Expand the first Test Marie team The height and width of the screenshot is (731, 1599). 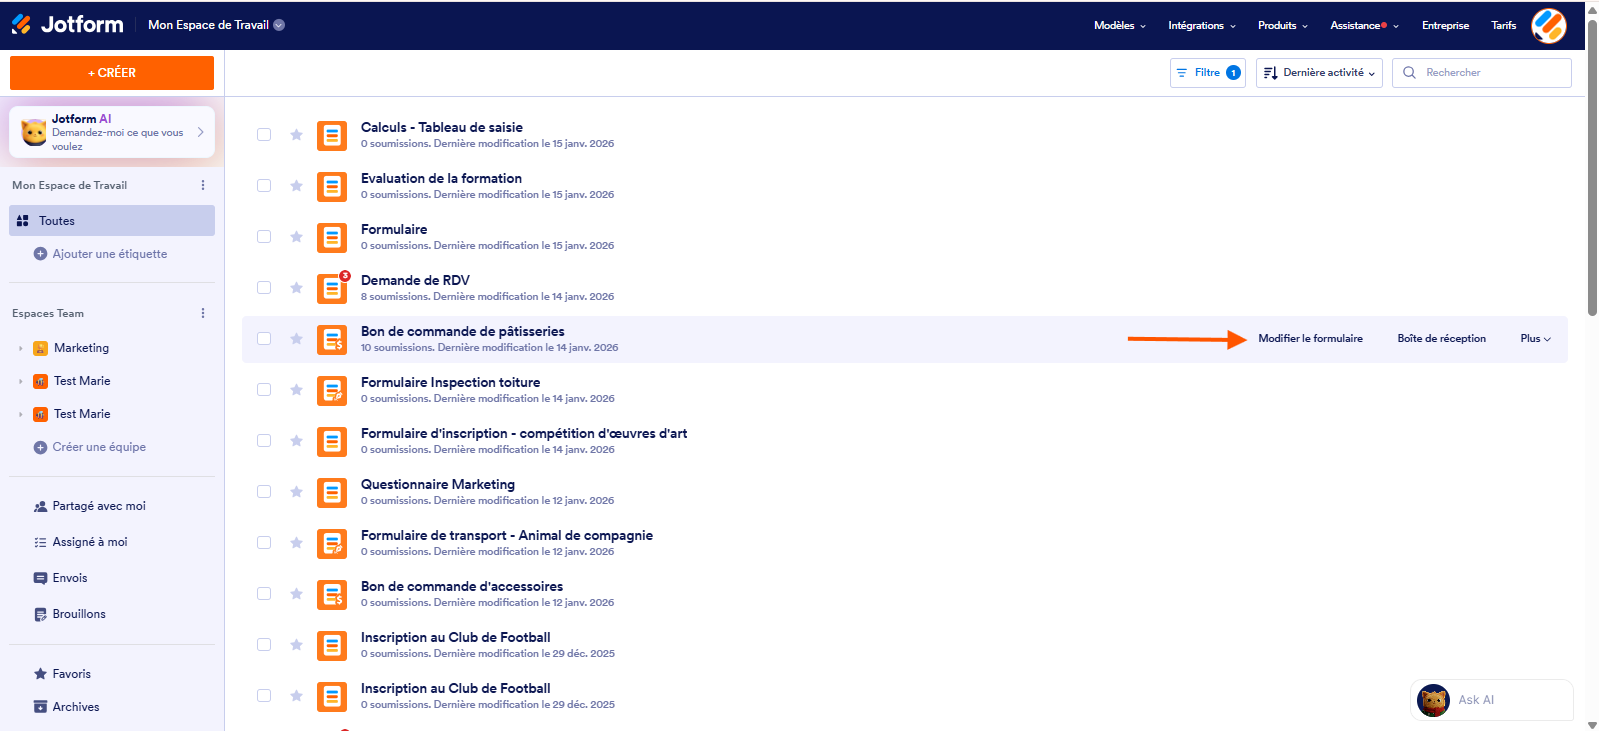click(21, 381)
